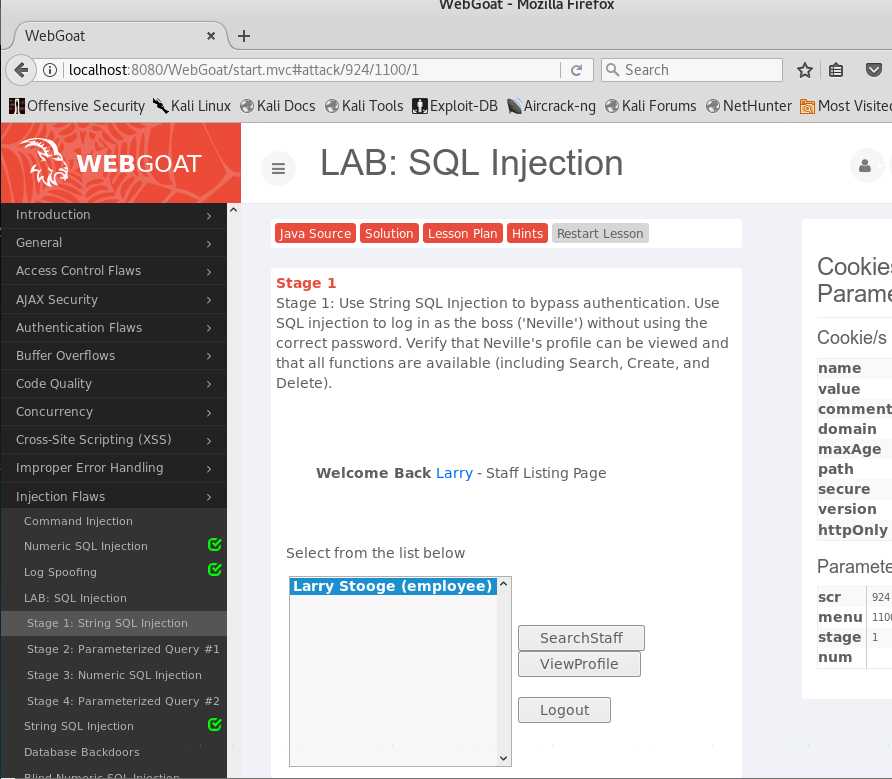
Task: Click the hamburger menu toggle button
Action: click(278, 169)
